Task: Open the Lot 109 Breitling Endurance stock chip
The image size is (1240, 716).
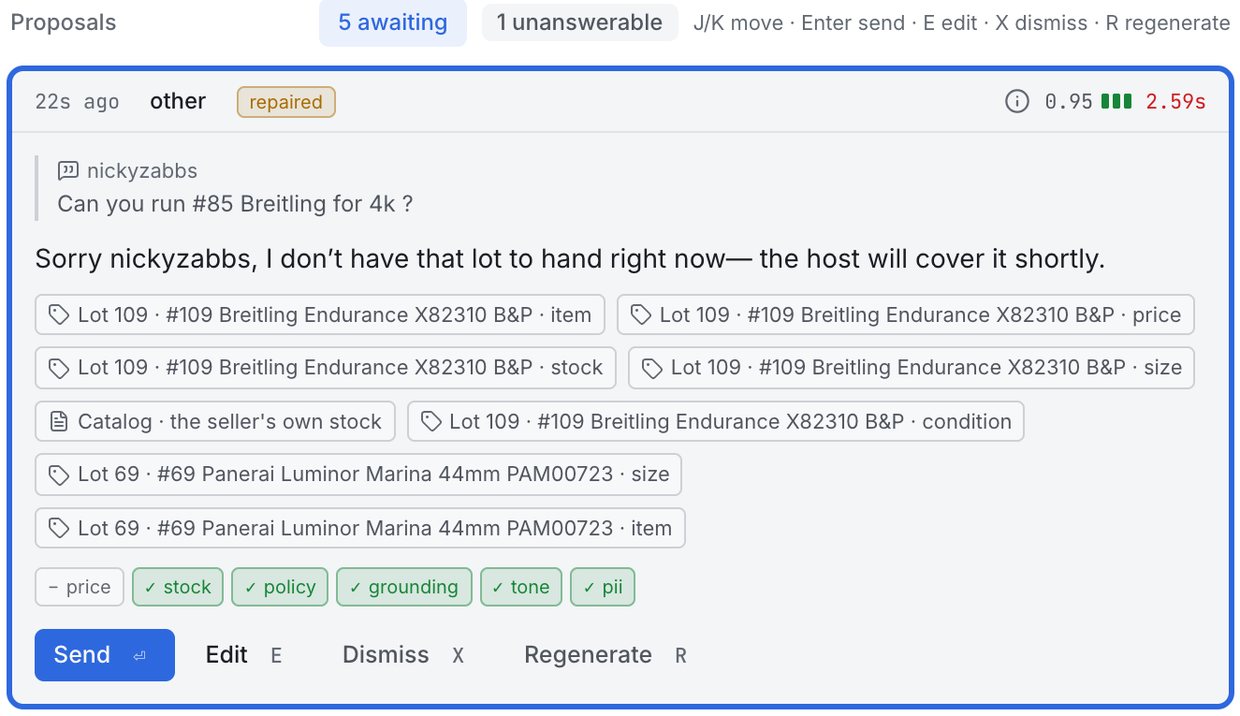Action: click(x=326, y=367)
